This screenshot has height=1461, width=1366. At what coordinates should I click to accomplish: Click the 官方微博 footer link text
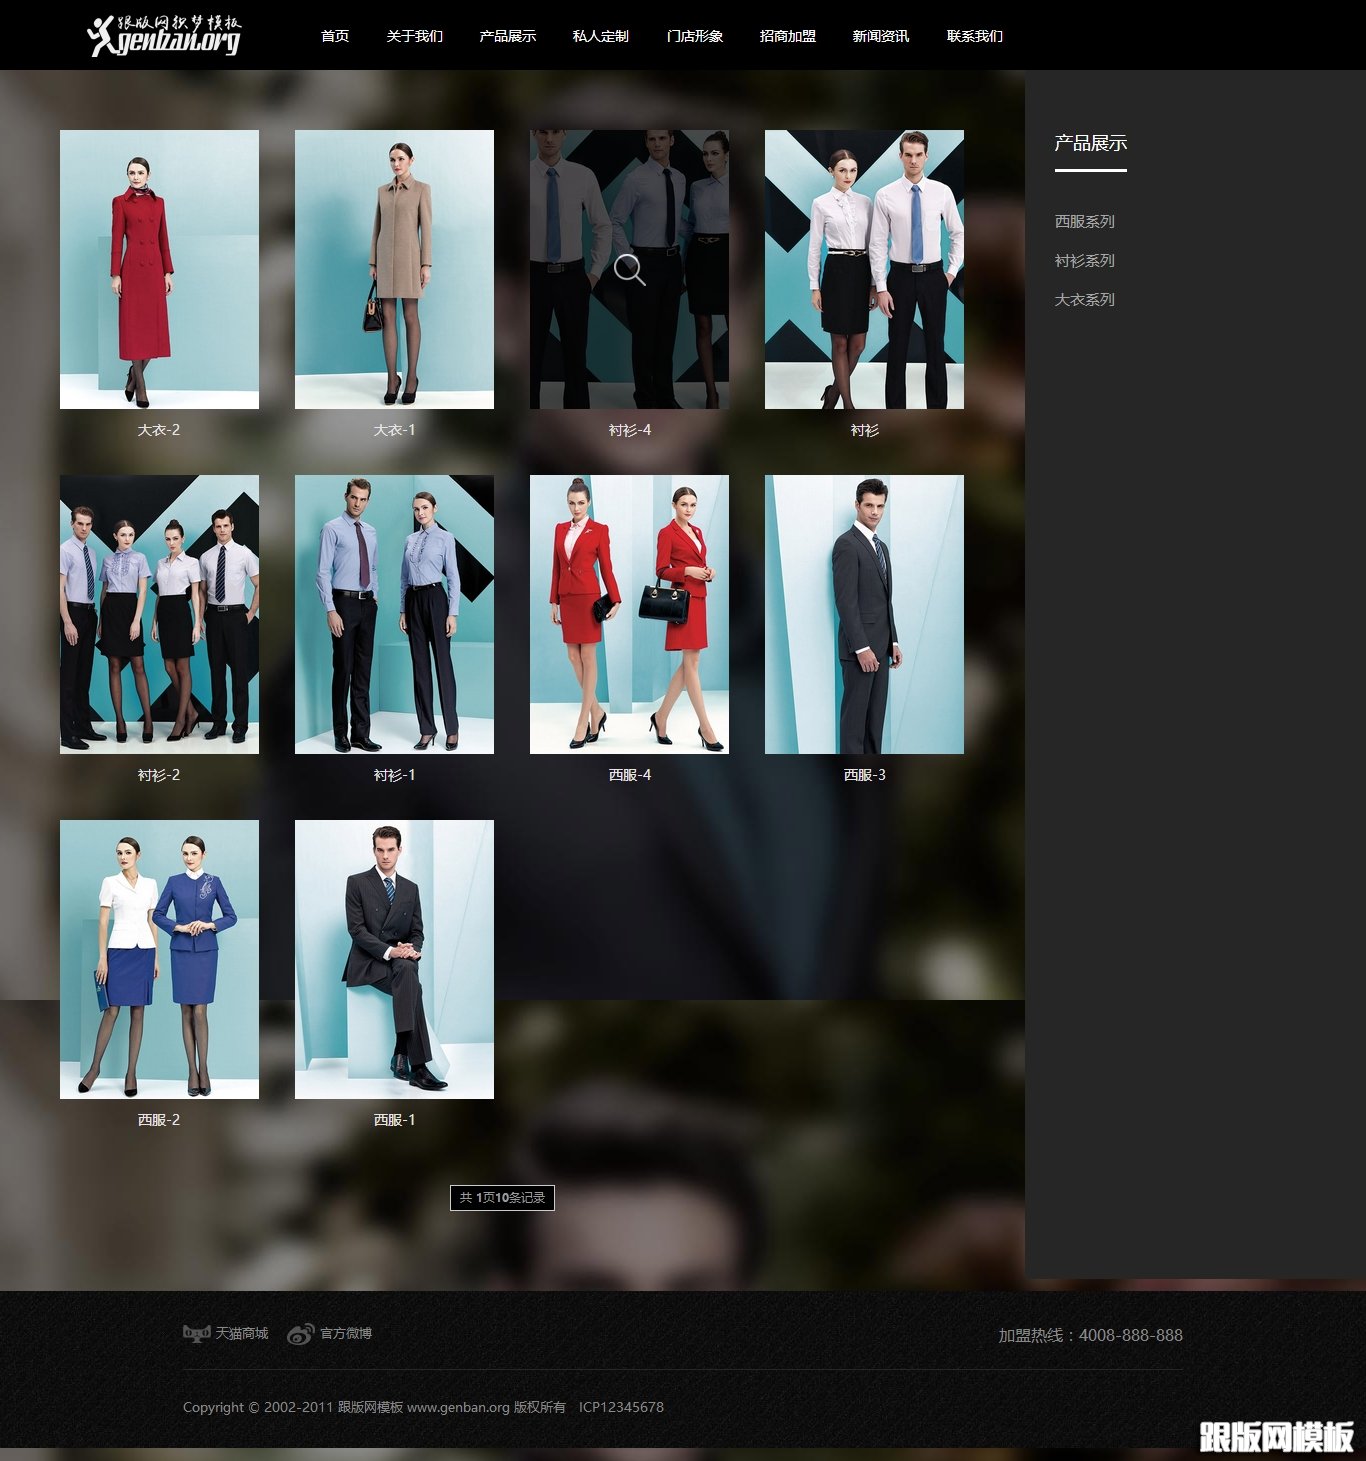click(346, 1333)
